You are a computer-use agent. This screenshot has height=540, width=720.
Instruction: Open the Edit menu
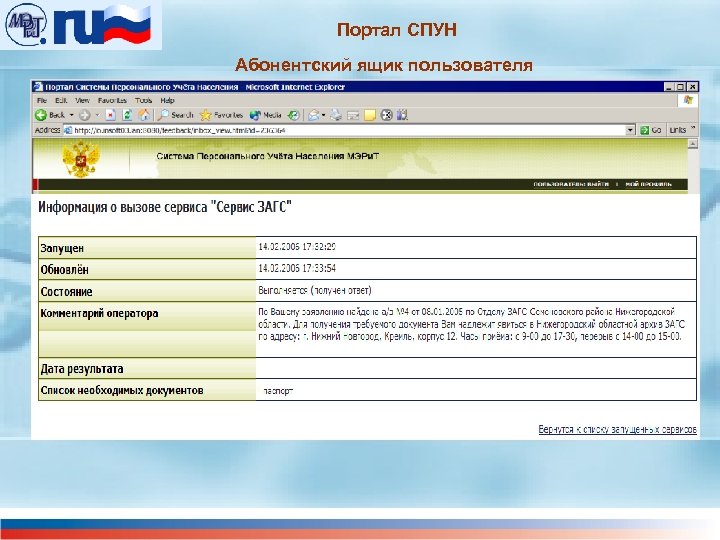(x=61, y=100)
